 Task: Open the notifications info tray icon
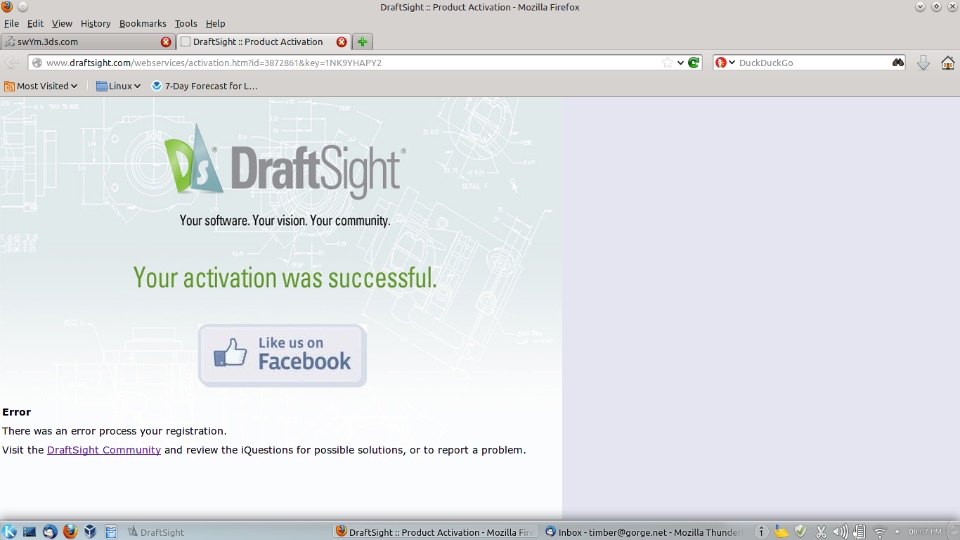(x=760, y=531)
